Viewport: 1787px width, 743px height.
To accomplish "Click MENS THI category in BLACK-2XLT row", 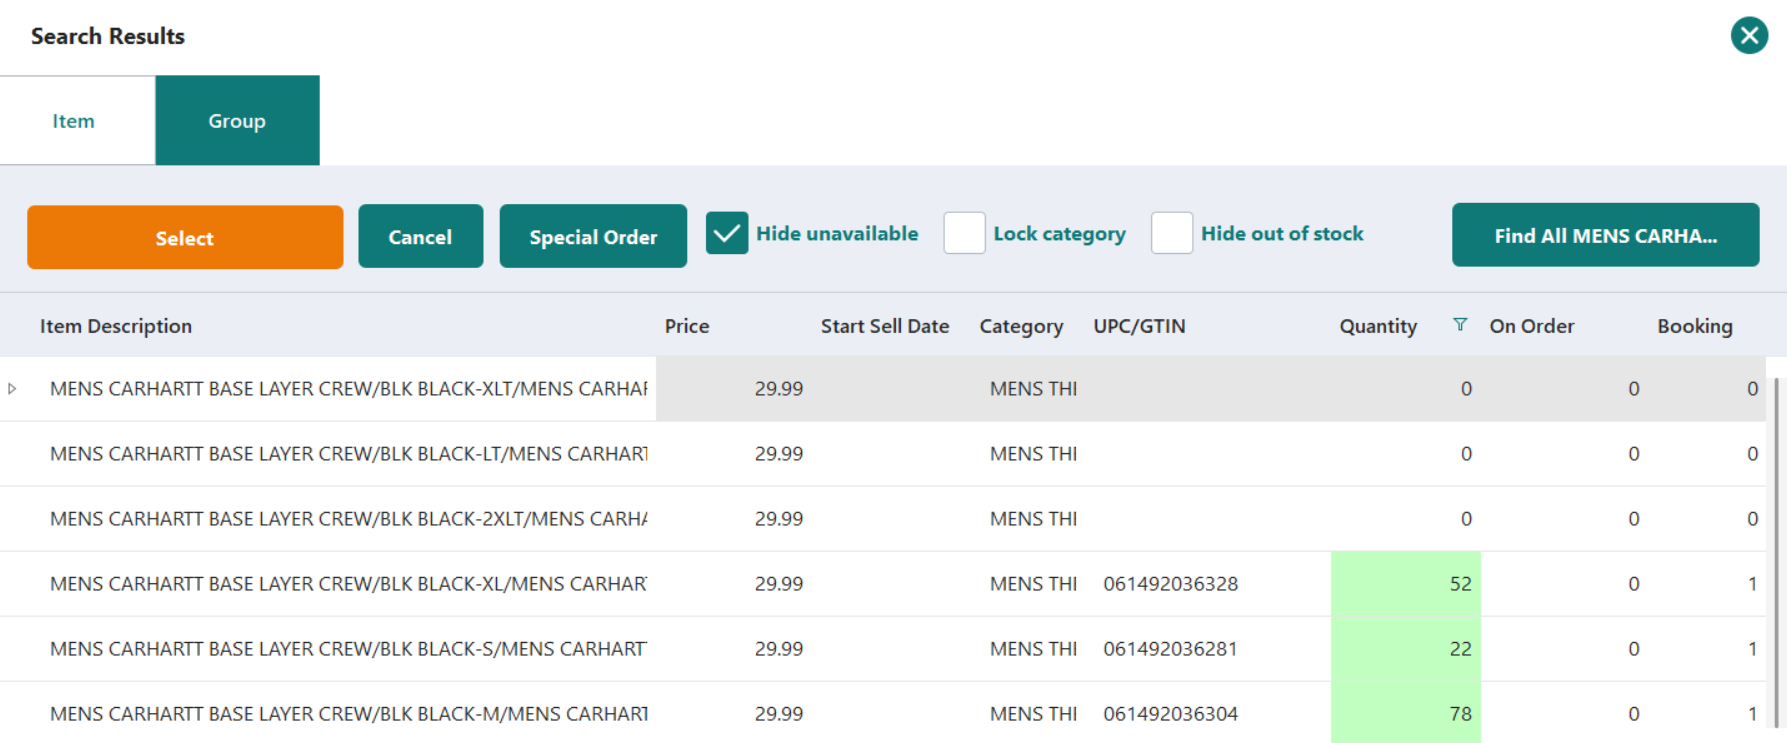I will point(1033,519).
